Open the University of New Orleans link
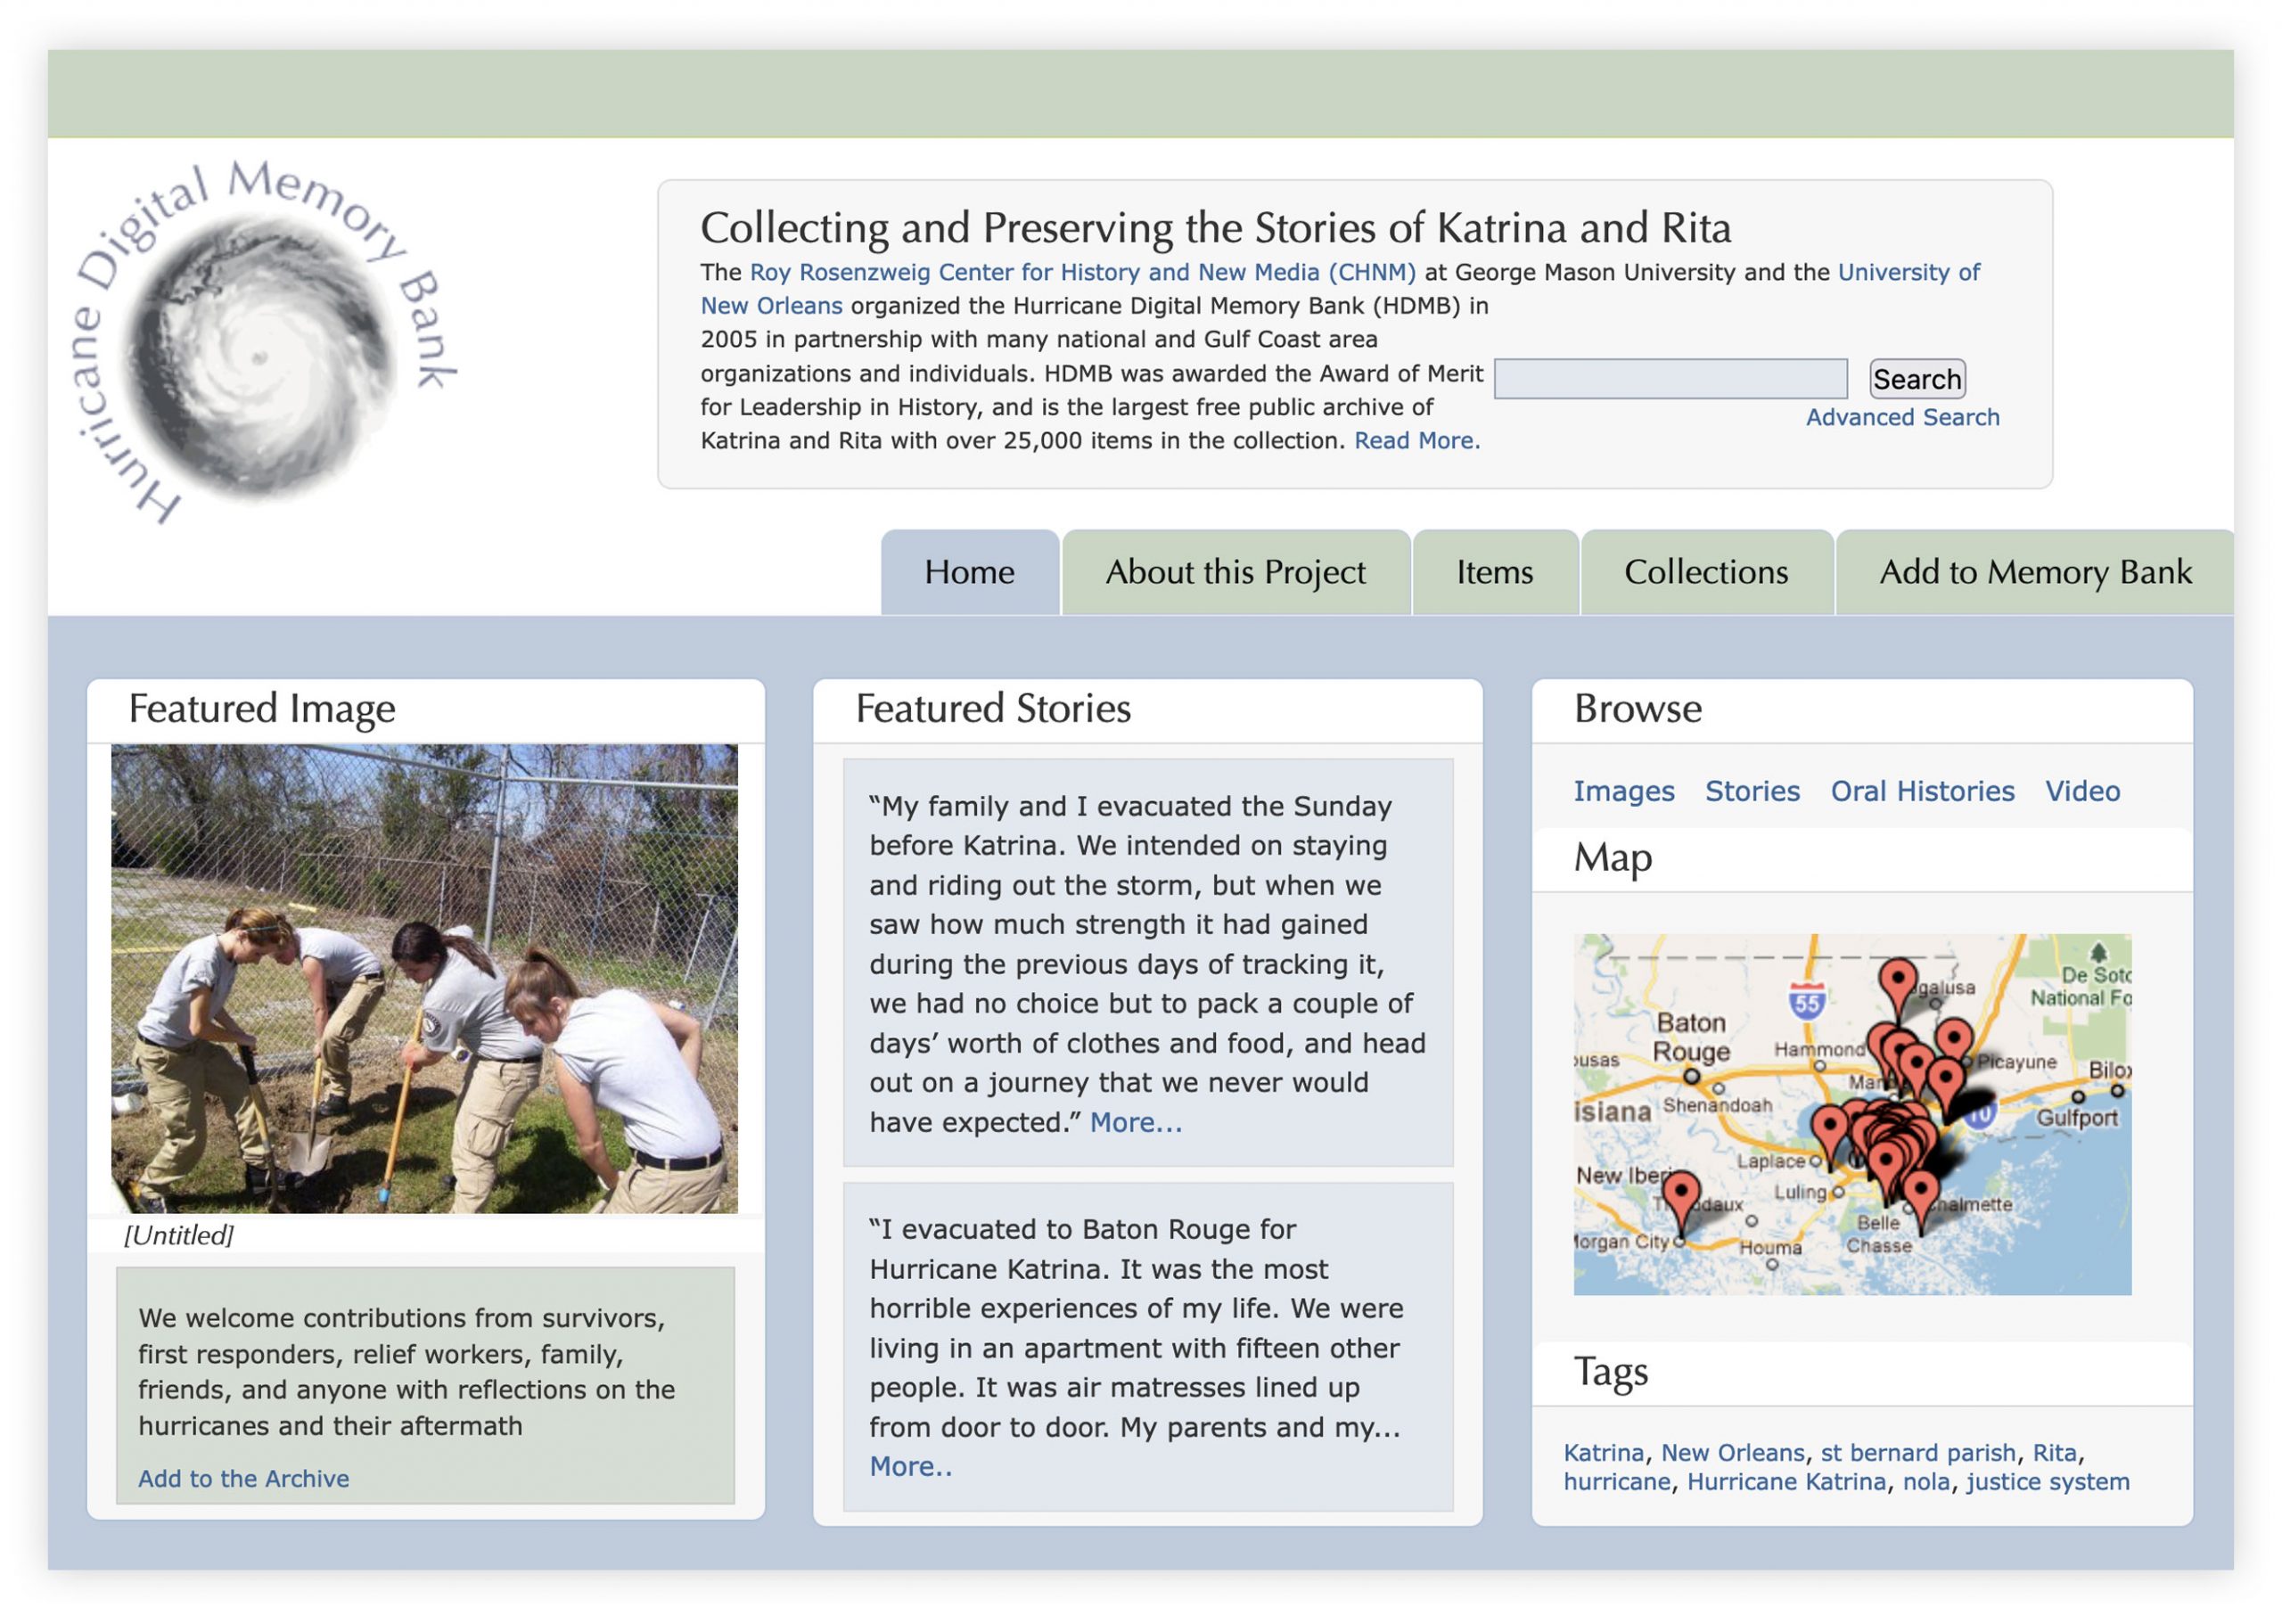The image size is (2282, 1624). point(1908,272)
